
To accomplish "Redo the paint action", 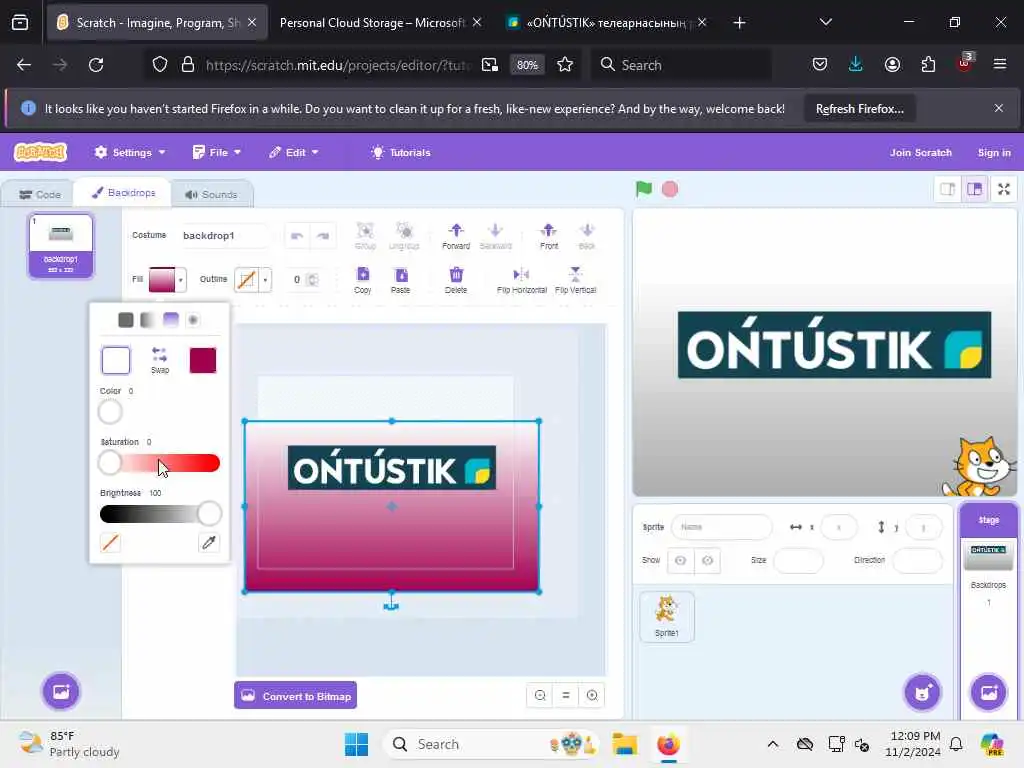I will click(x=323, y=236).
